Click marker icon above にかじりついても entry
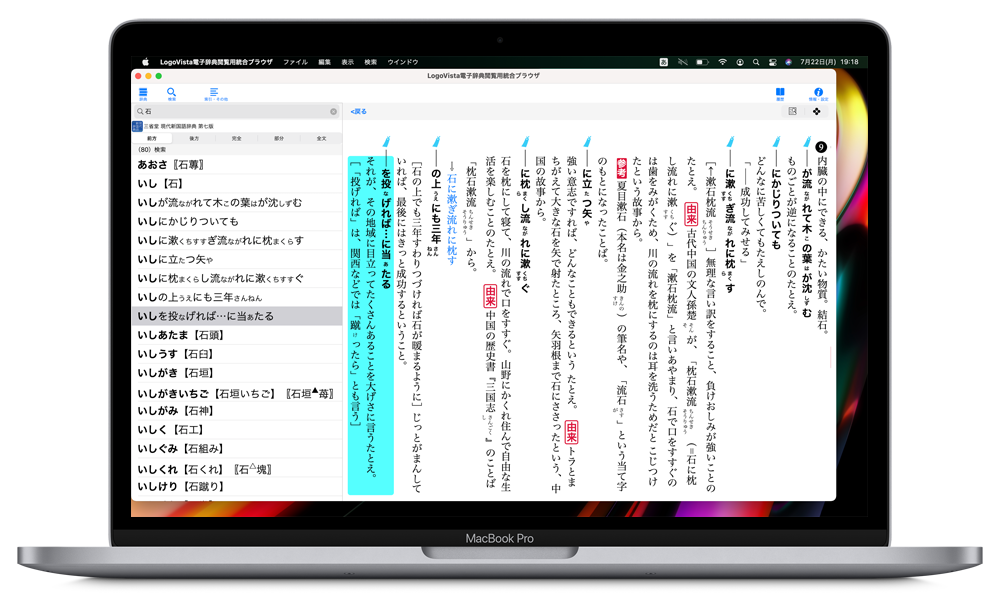This screenshot has width=1000, height=600. coord(777,142)
